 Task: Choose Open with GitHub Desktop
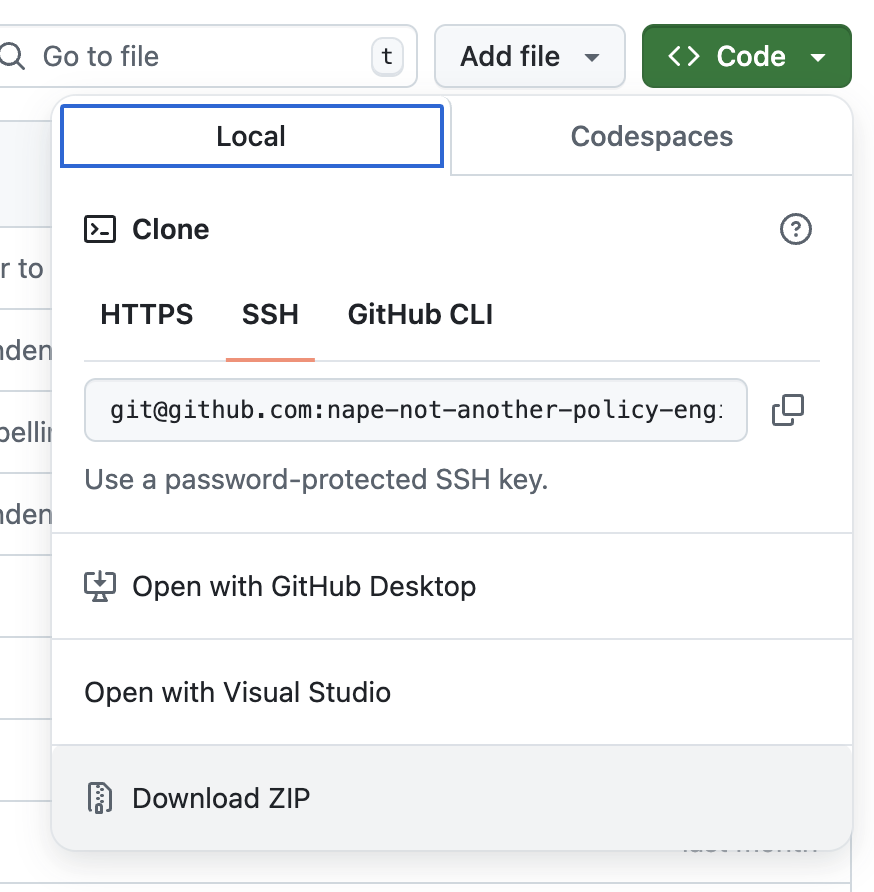click(452, 587)
